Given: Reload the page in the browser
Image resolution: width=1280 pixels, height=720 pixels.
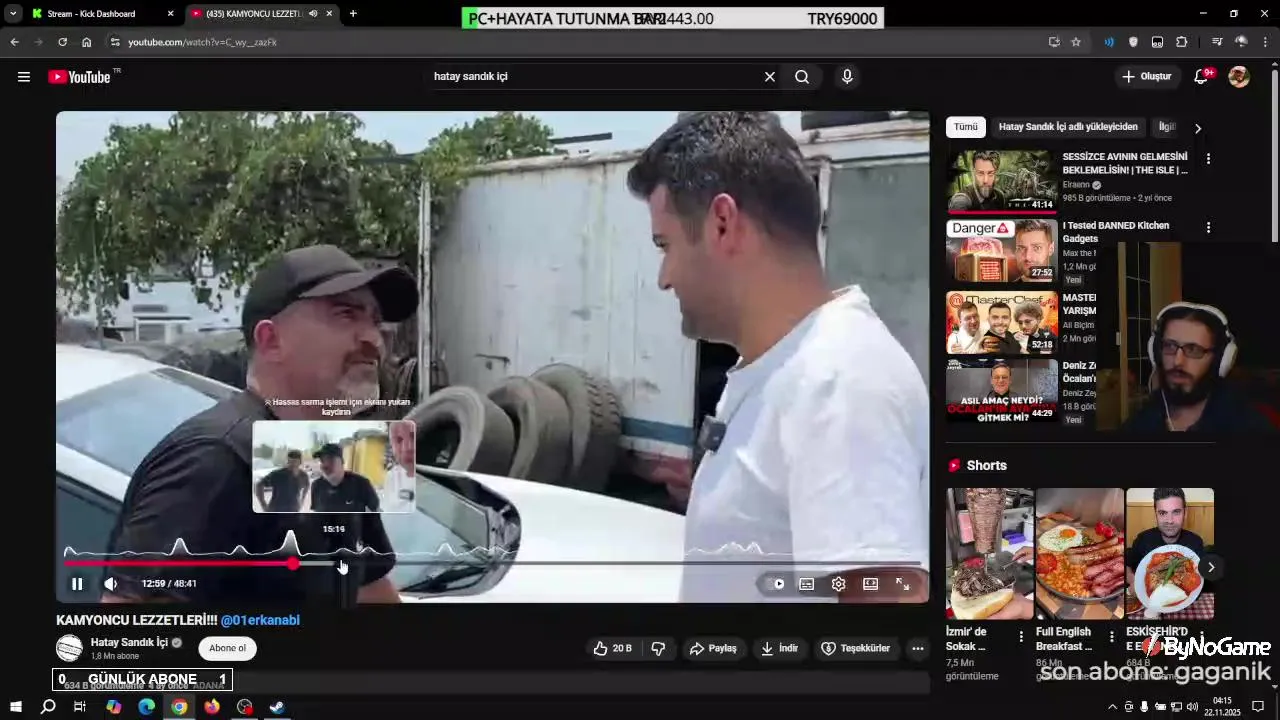Looking at the screenshot, I should click(62, 42).
